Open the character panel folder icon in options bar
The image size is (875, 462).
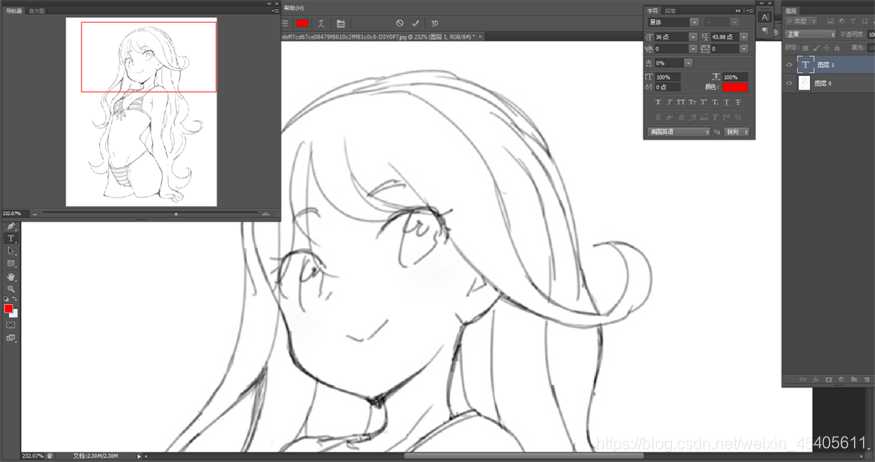pos(340,23)
